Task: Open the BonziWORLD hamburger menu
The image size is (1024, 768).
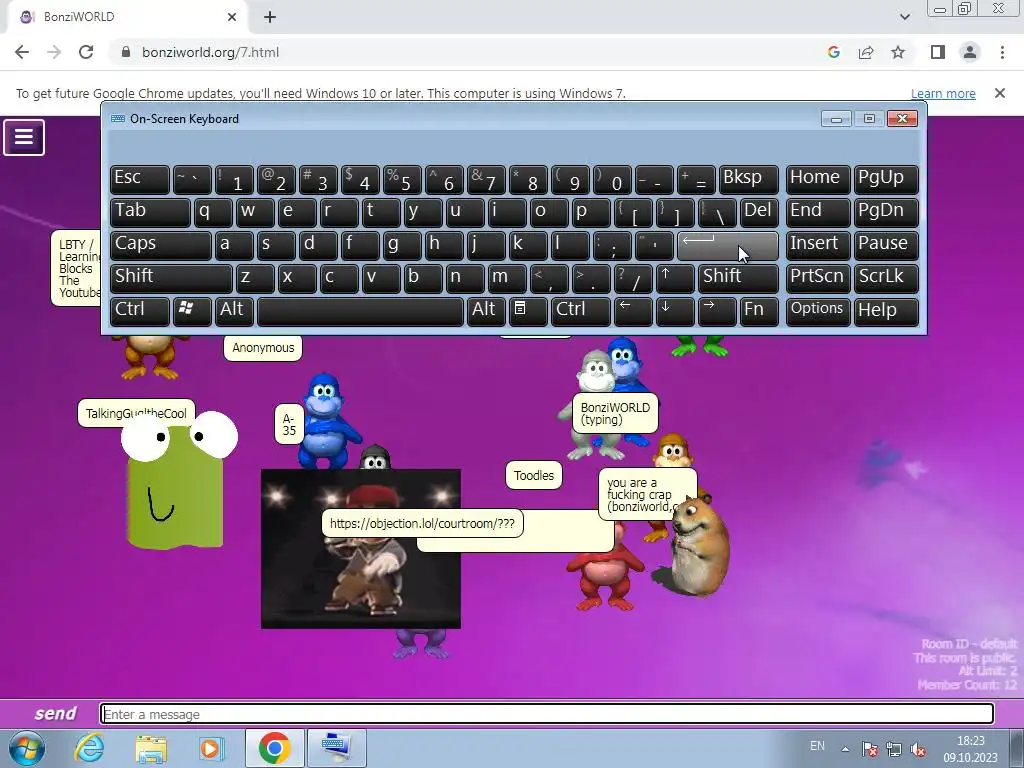Action: [24, 137]
